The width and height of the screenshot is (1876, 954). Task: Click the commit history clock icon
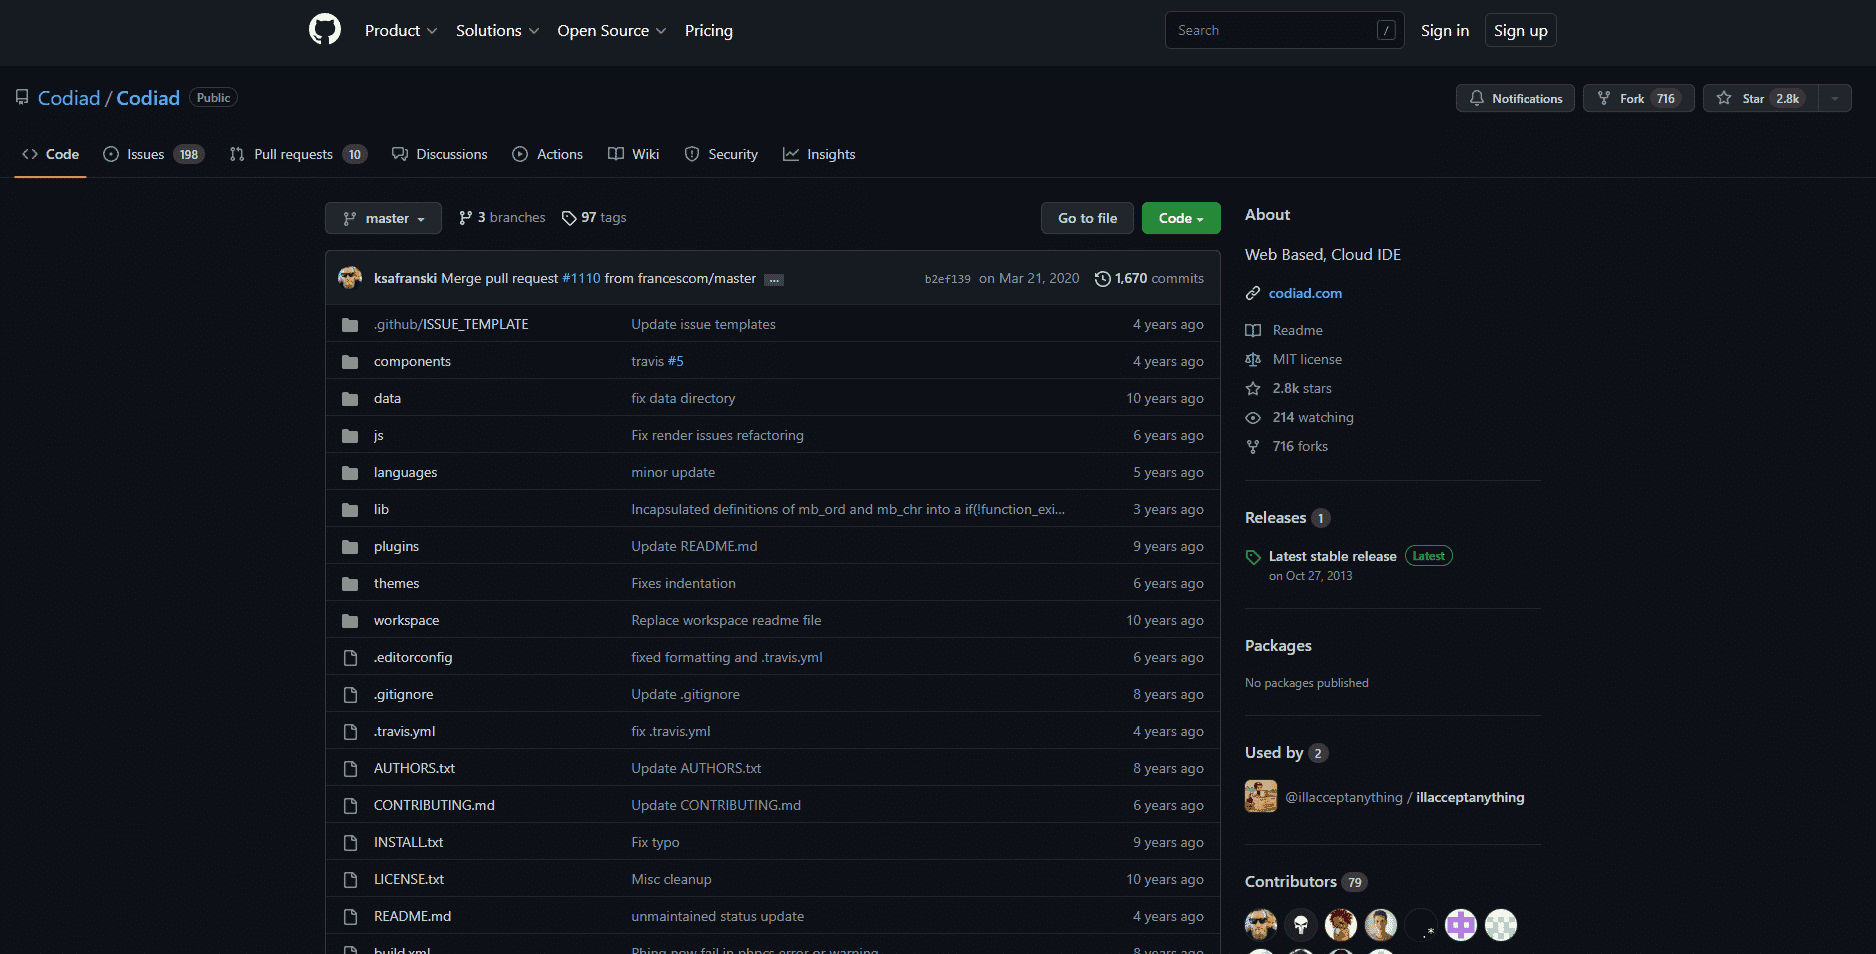pyautogui.click(x=1103, y=278)
